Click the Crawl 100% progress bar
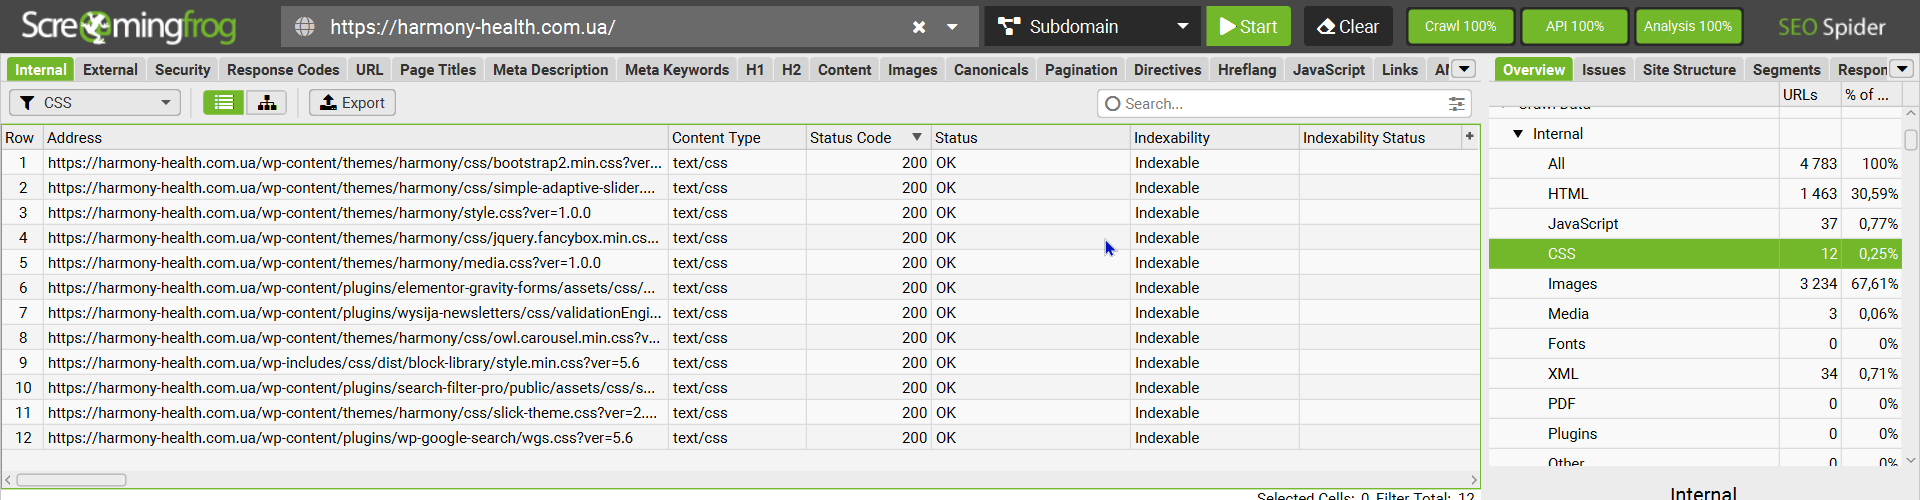This screenshot has width=1920, height=500. pyautogui.click(x=1460, y=27)
